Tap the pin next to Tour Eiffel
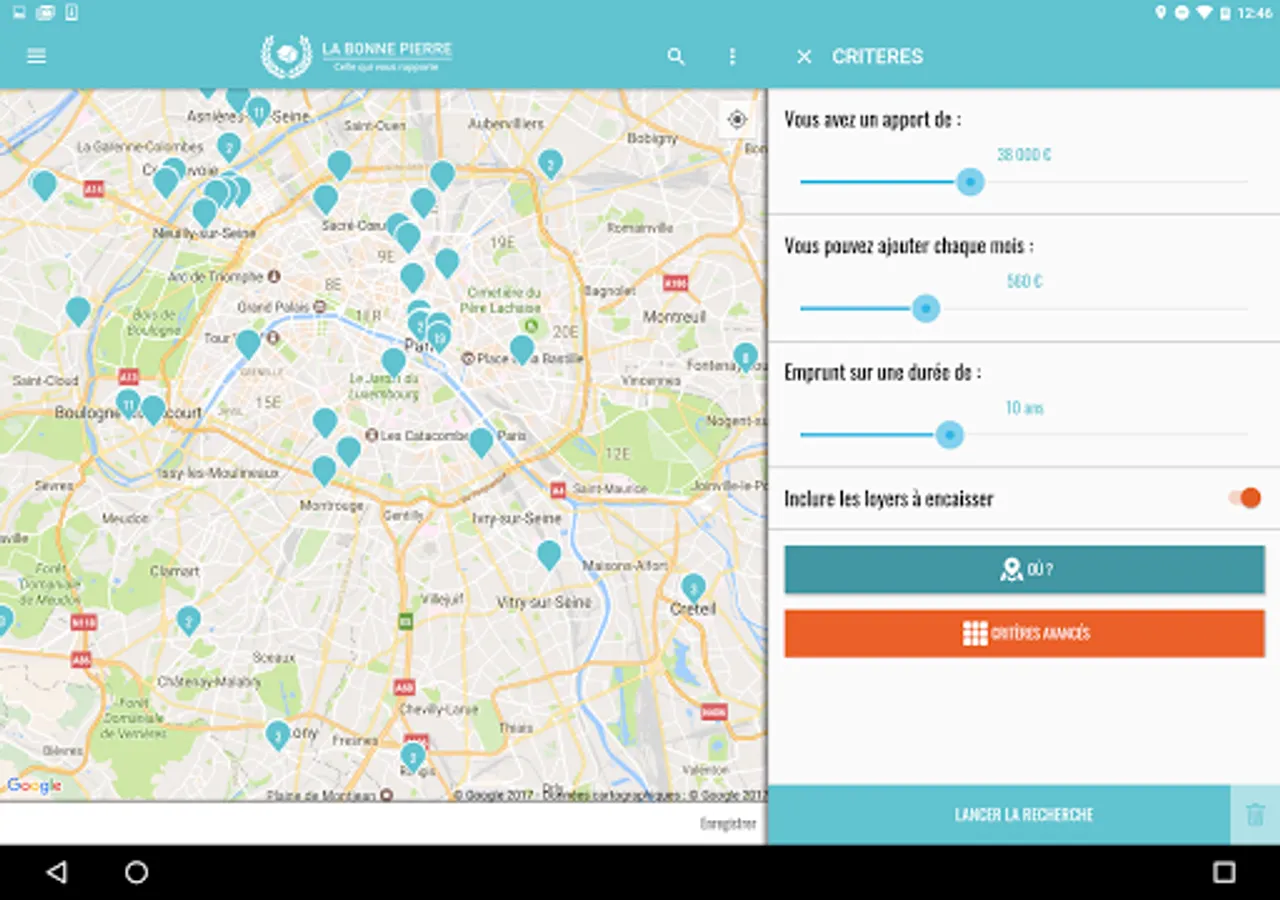The image size is (1280, 900). (x=248, y=344)
